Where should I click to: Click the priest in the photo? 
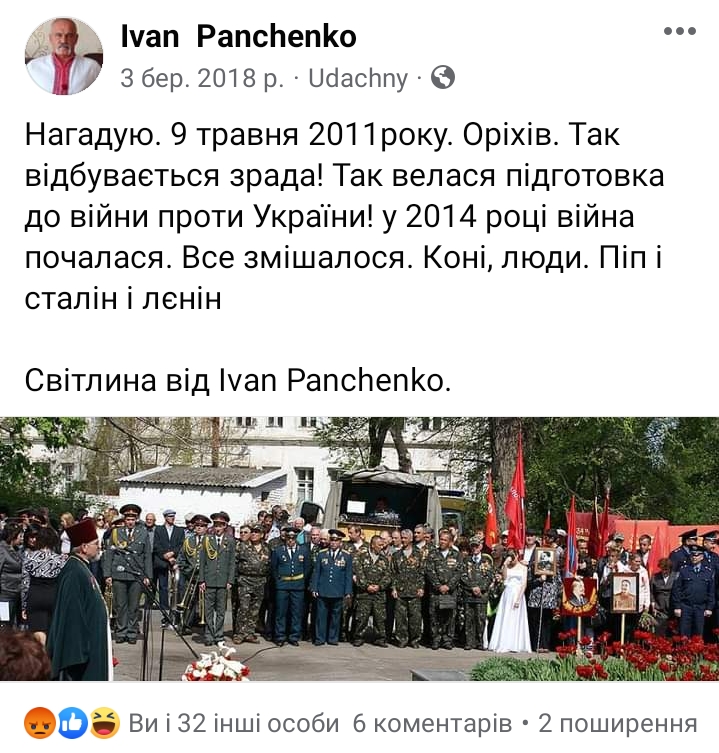[x=81, y=600]
